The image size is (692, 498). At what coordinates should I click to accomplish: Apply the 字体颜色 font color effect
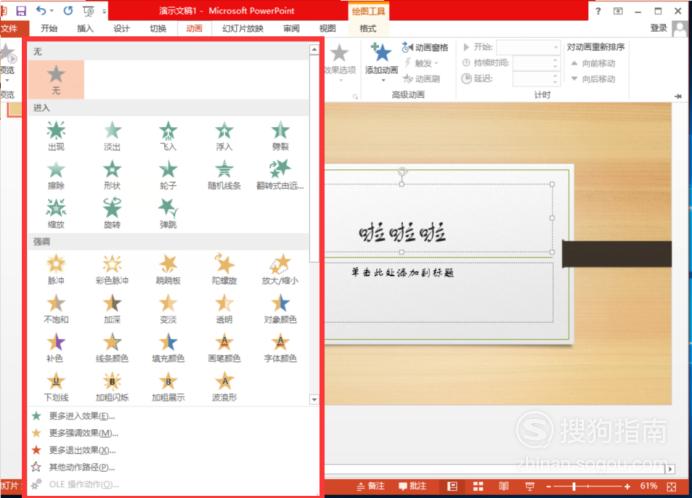280,347
